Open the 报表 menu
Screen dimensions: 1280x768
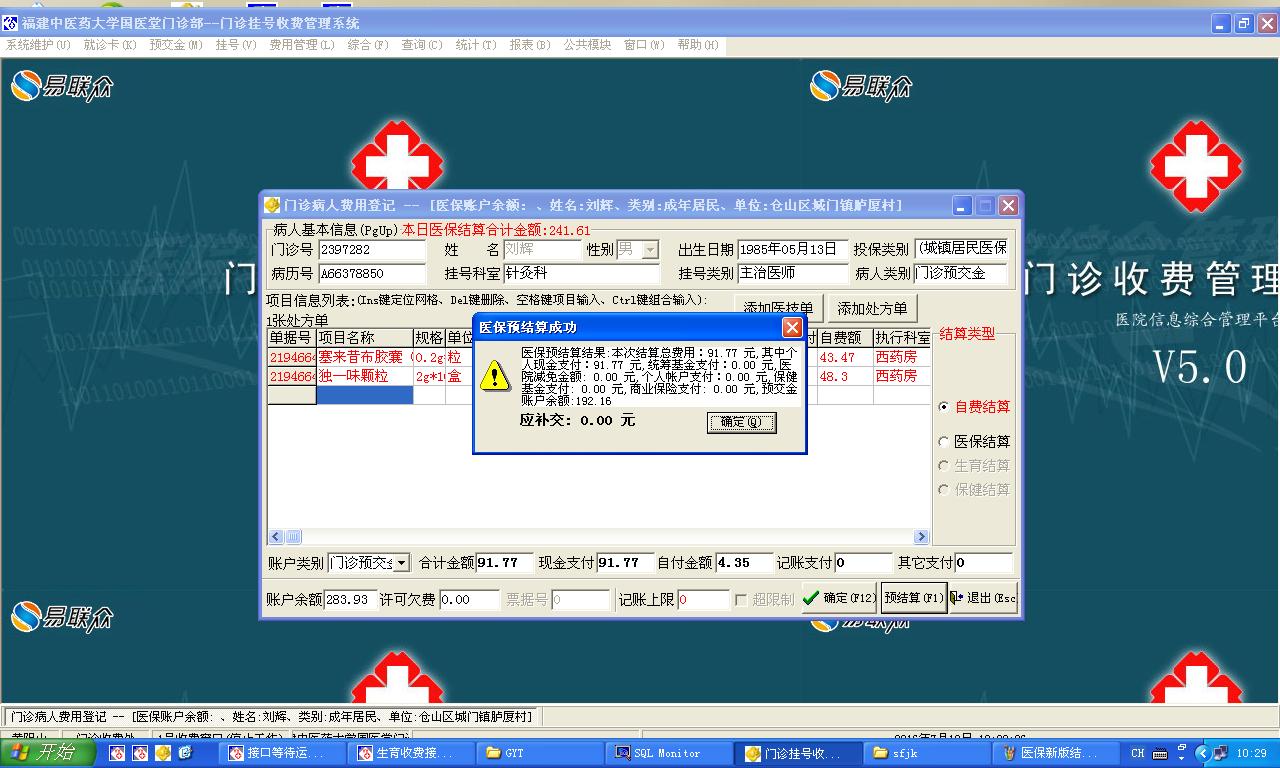click(530, 45)
